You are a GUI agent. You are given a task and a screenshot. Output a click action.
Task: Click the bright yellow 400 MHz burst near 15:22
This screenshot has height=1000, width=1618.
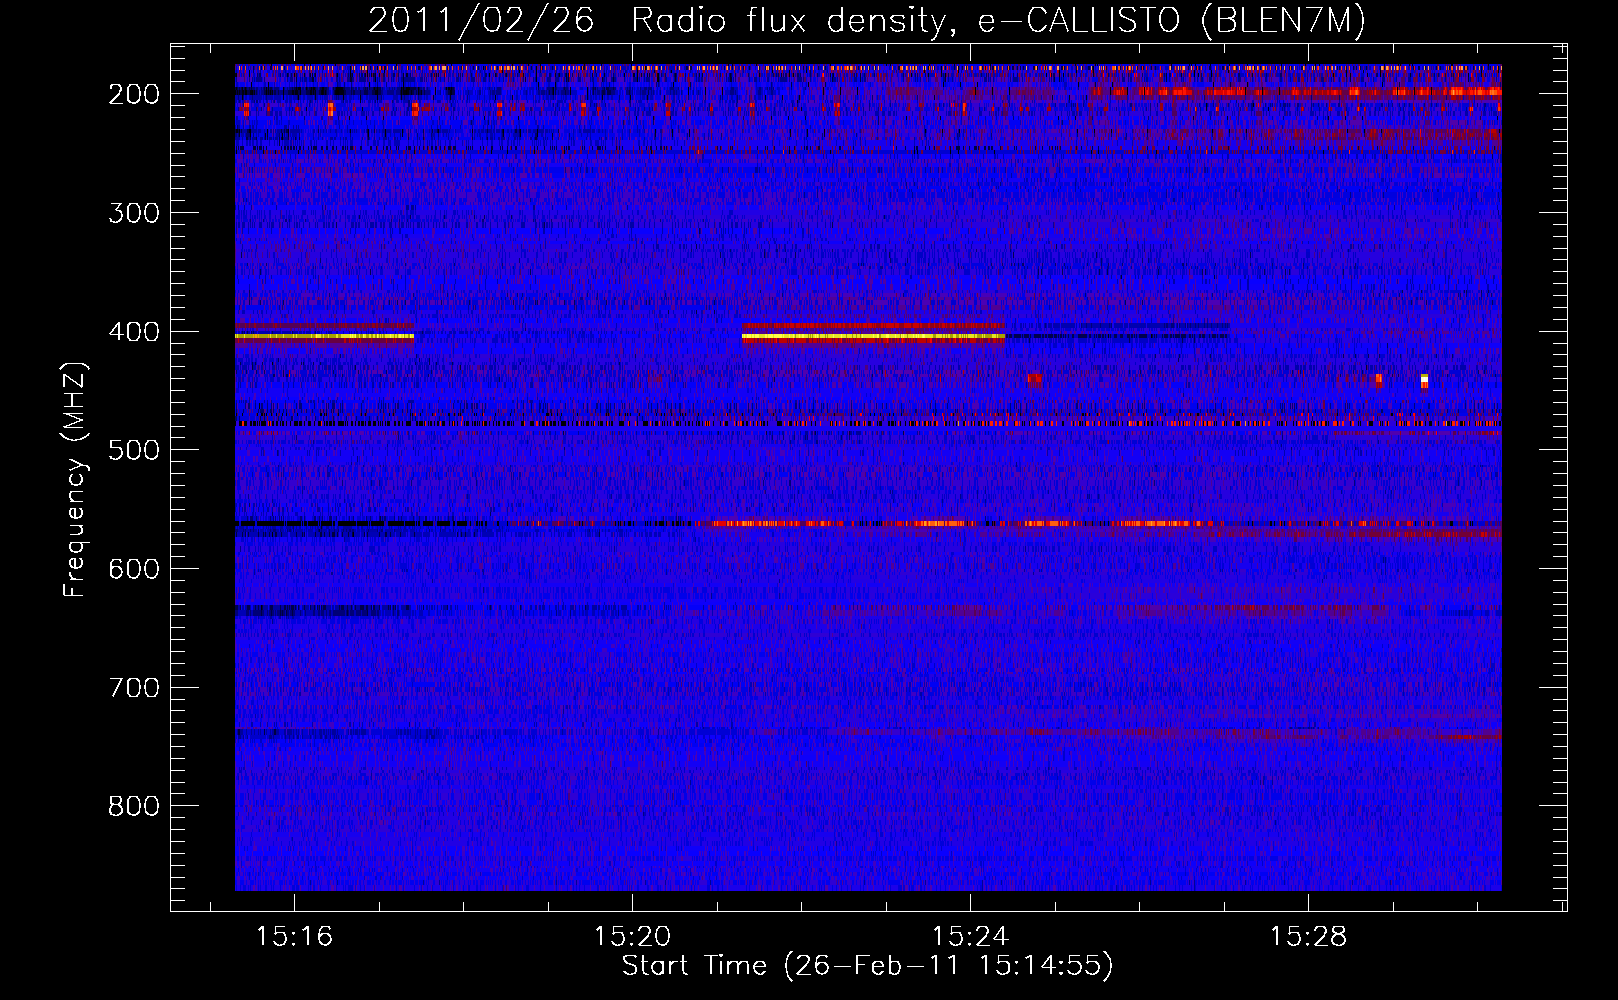873,337
